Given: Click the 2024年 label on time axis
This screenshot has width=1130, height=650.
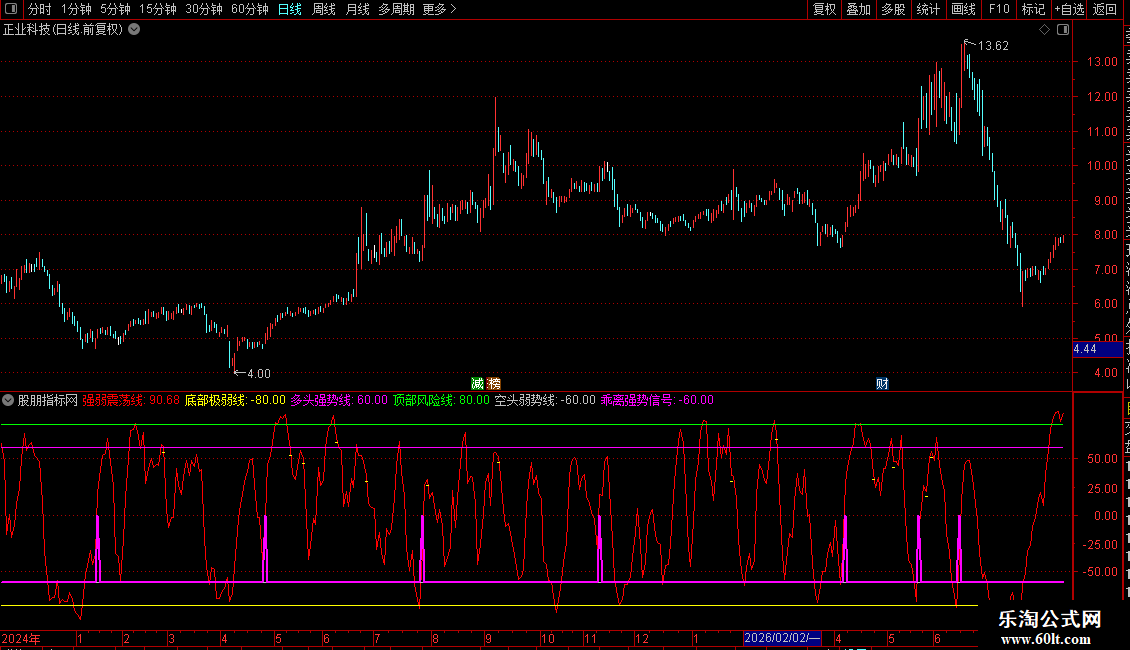Looking at the screenshot, I should click(x=21, y=638).
